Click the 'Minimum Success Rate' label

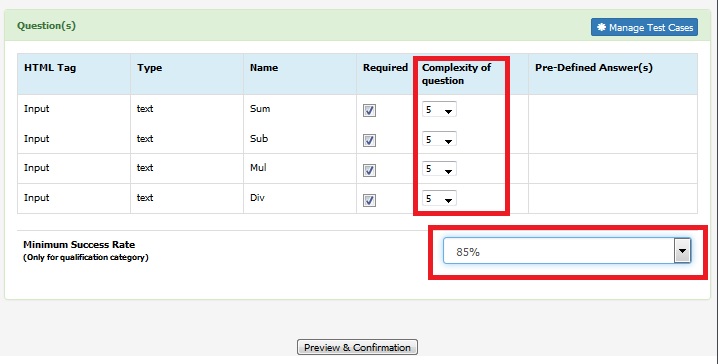(x=79, y=244)
